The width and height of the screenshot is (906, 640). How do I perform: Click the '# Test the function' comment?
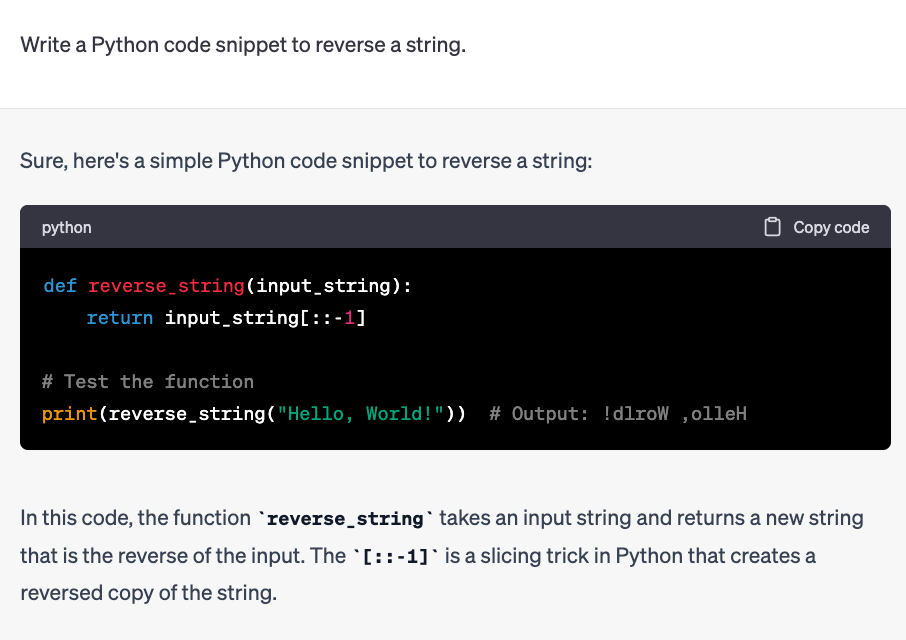(148, 382)
